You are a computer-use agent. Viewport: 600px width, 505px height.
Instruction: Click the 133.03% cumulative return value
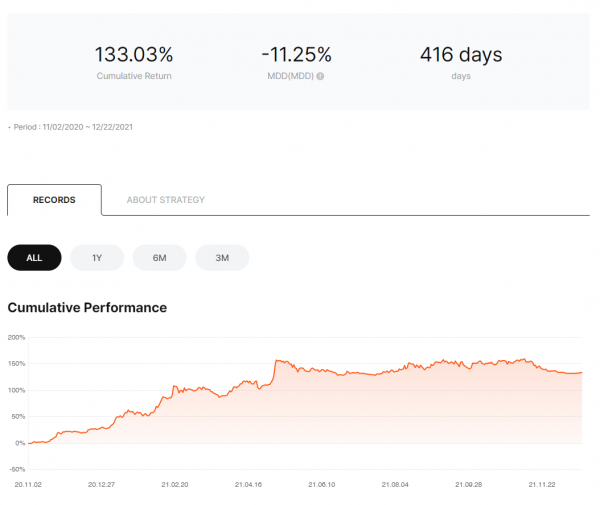[x=134, y=54]
